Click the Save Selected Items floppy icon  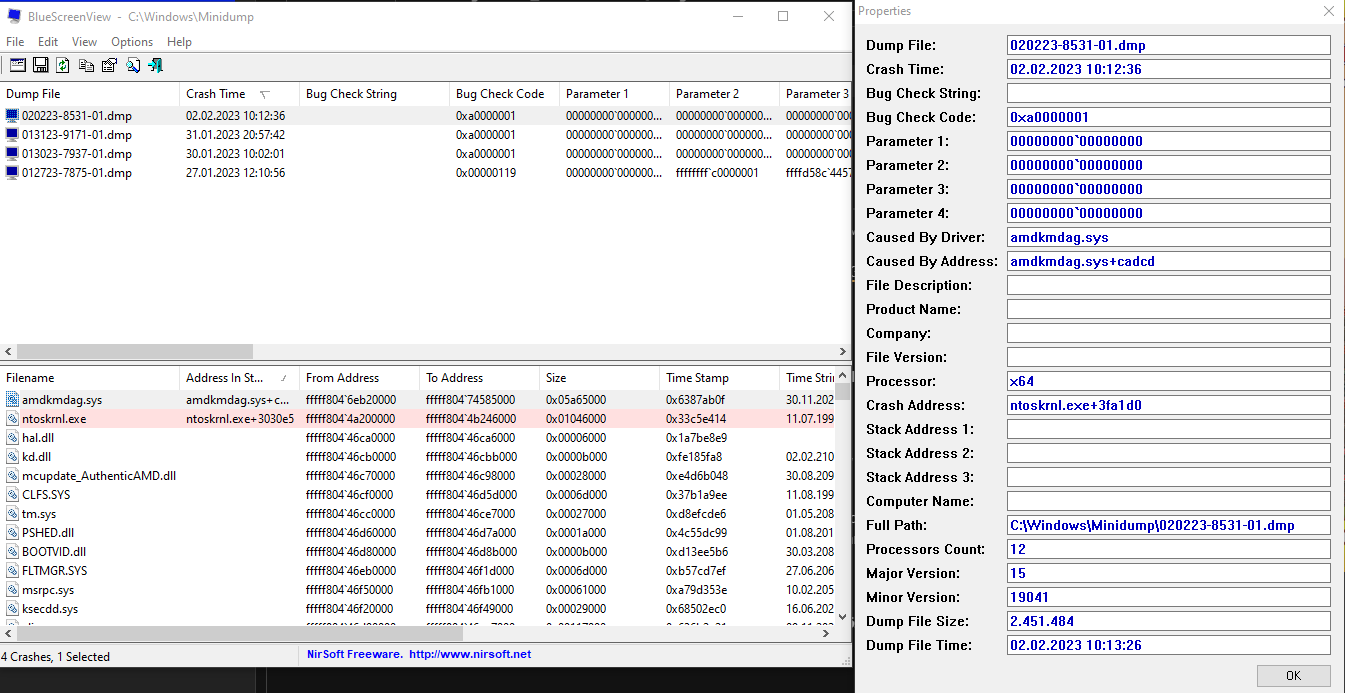click(41, 65)
